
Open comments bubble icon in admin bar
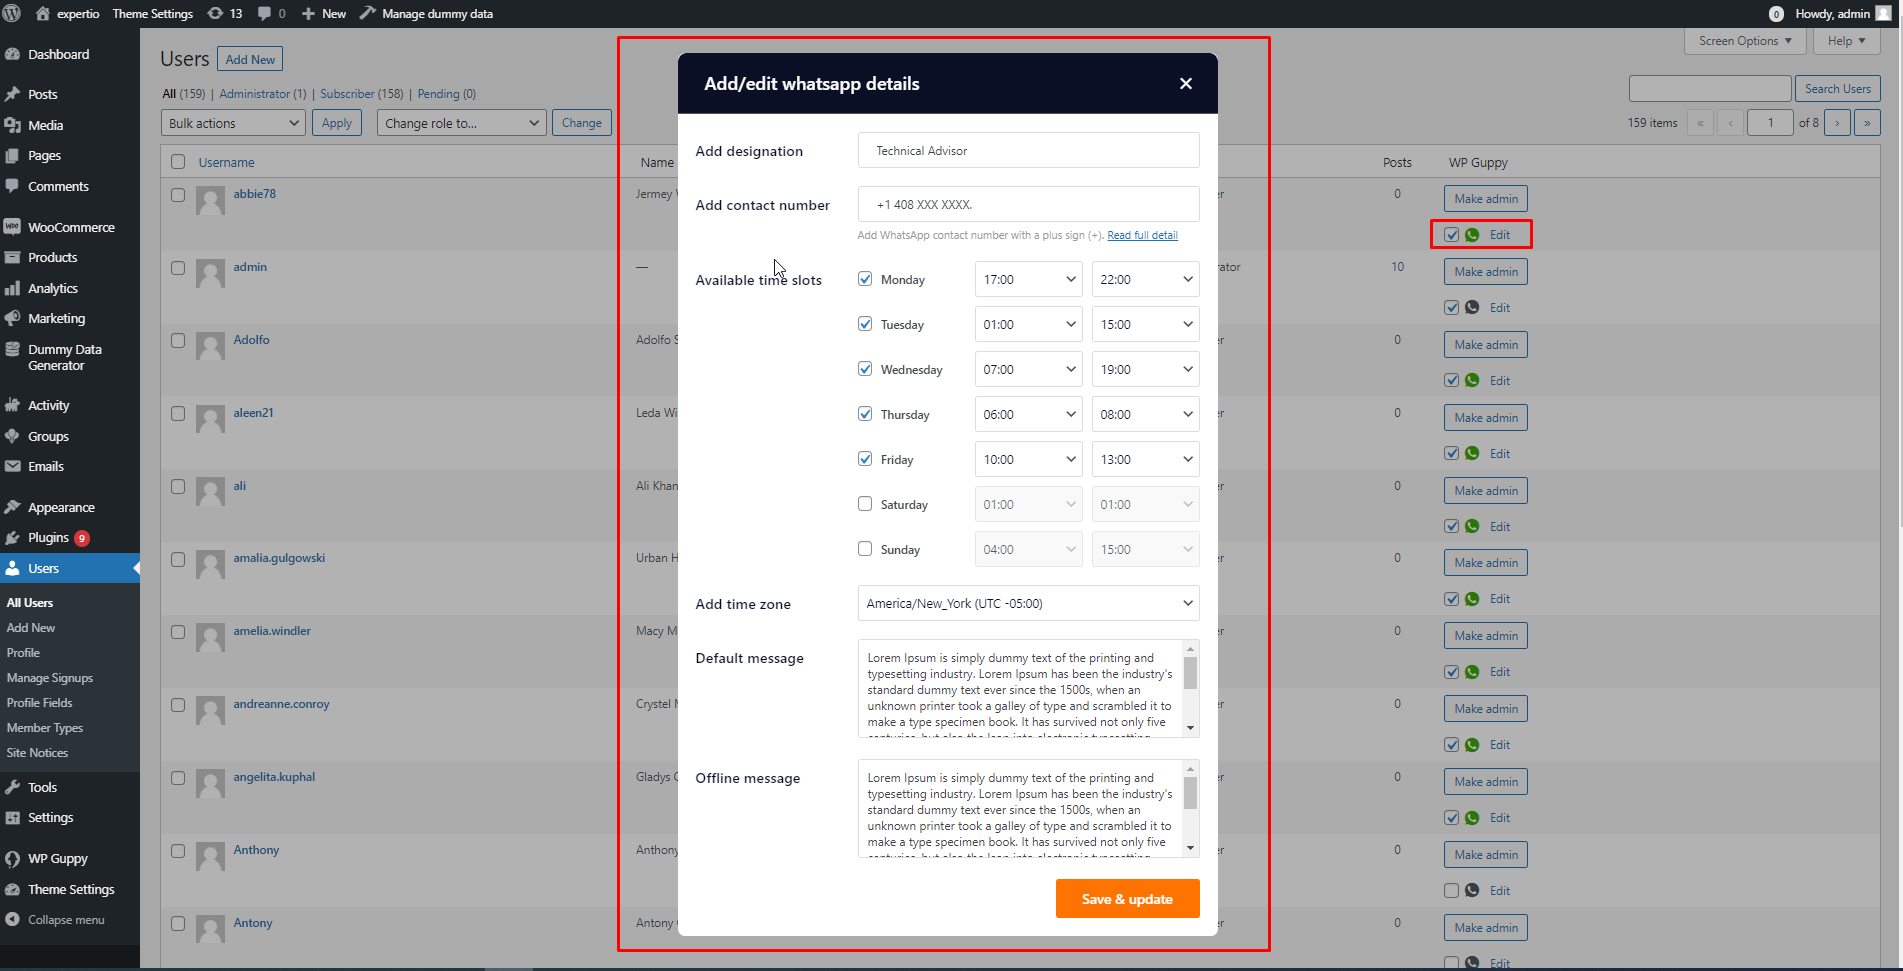[x=265, y=14]
